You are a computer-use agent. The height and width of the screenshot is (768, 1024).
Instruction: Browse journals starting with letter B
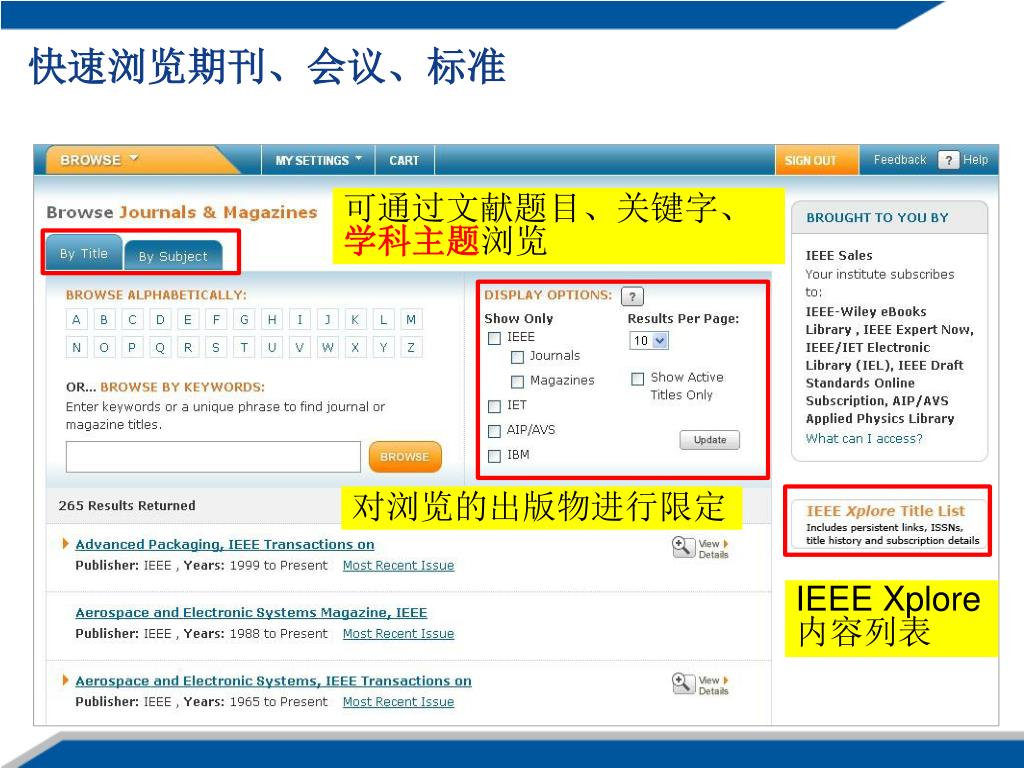tap(104, 319)
